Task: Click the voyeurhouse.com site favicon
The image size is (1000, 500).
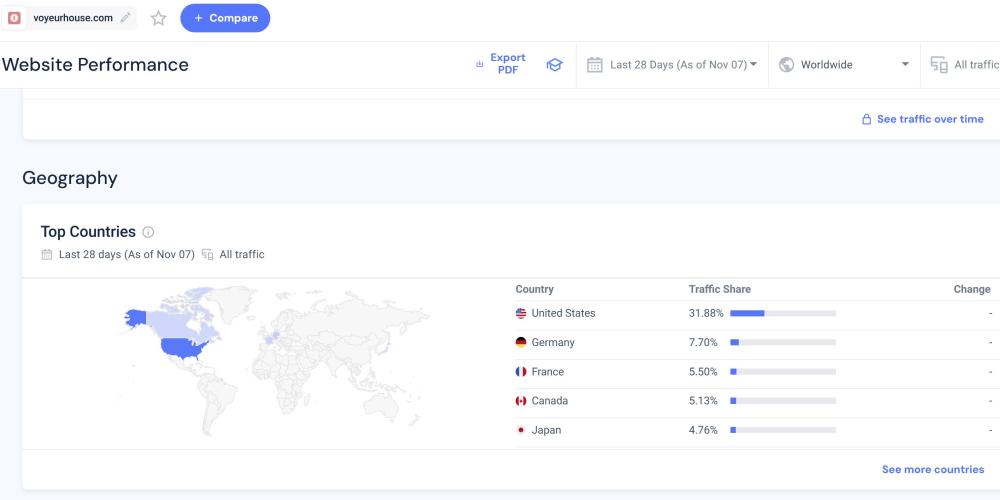Action: tap(15, 18)
